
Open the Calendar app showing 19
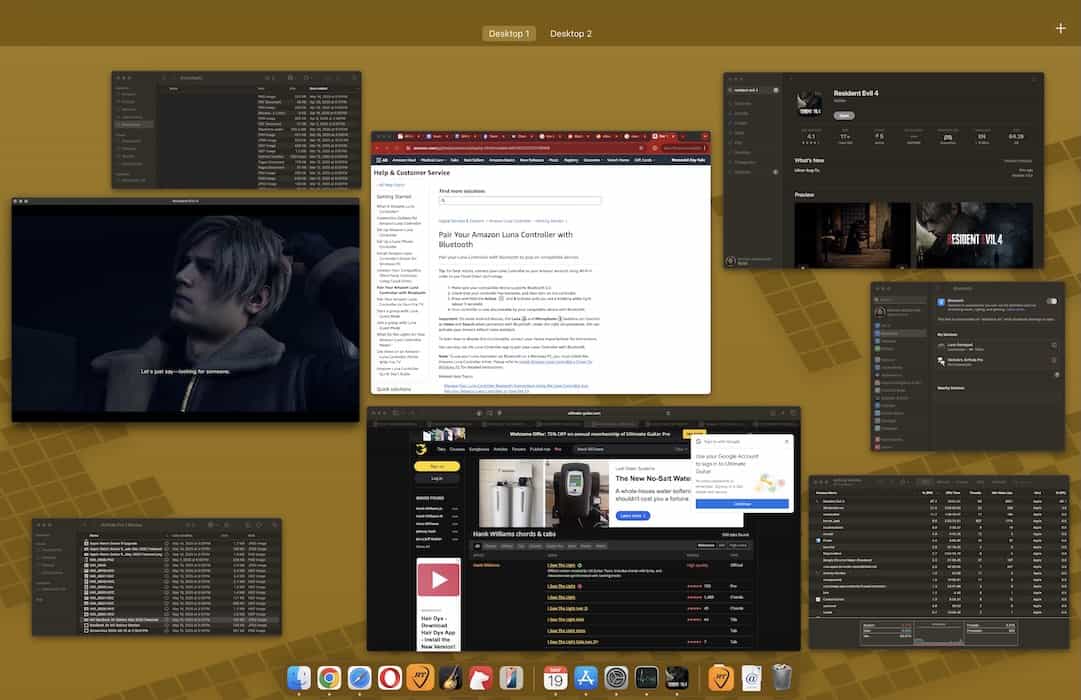click(556, 678)
